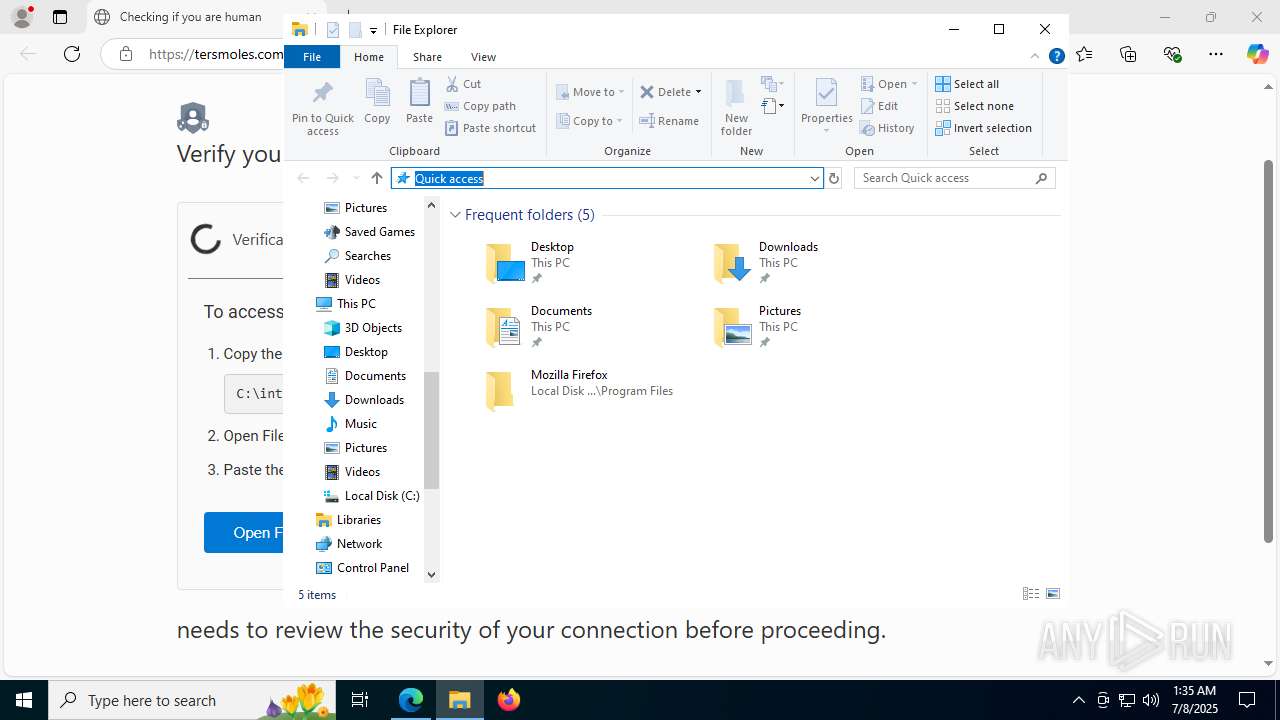This screenshot has width=1280, height=720.
Task: Click Pin to Quick access icon
Action: (x=322, y=108)
